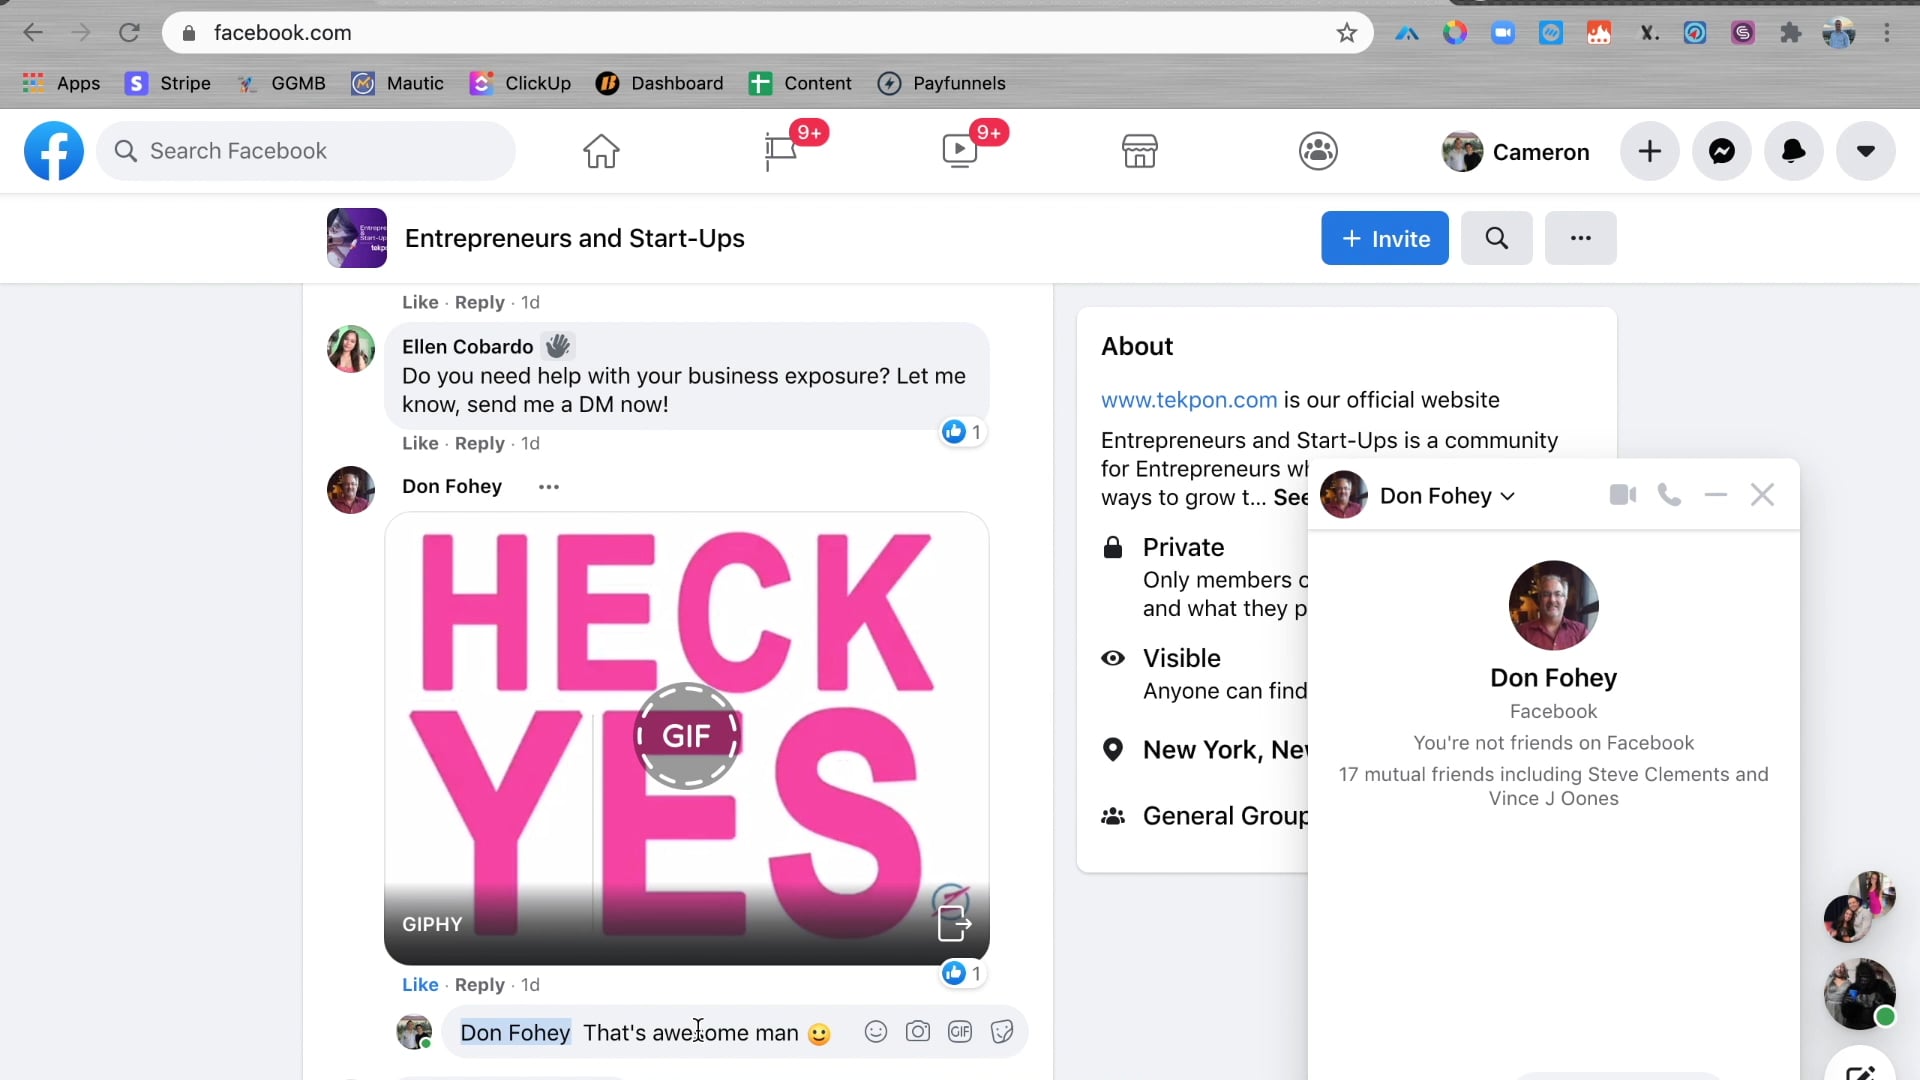The height and width of the screenshot is (1080, 1920).
Task: Attach a photo using the camera icon
Action: pyautogui.click(x=918, y=1032)
